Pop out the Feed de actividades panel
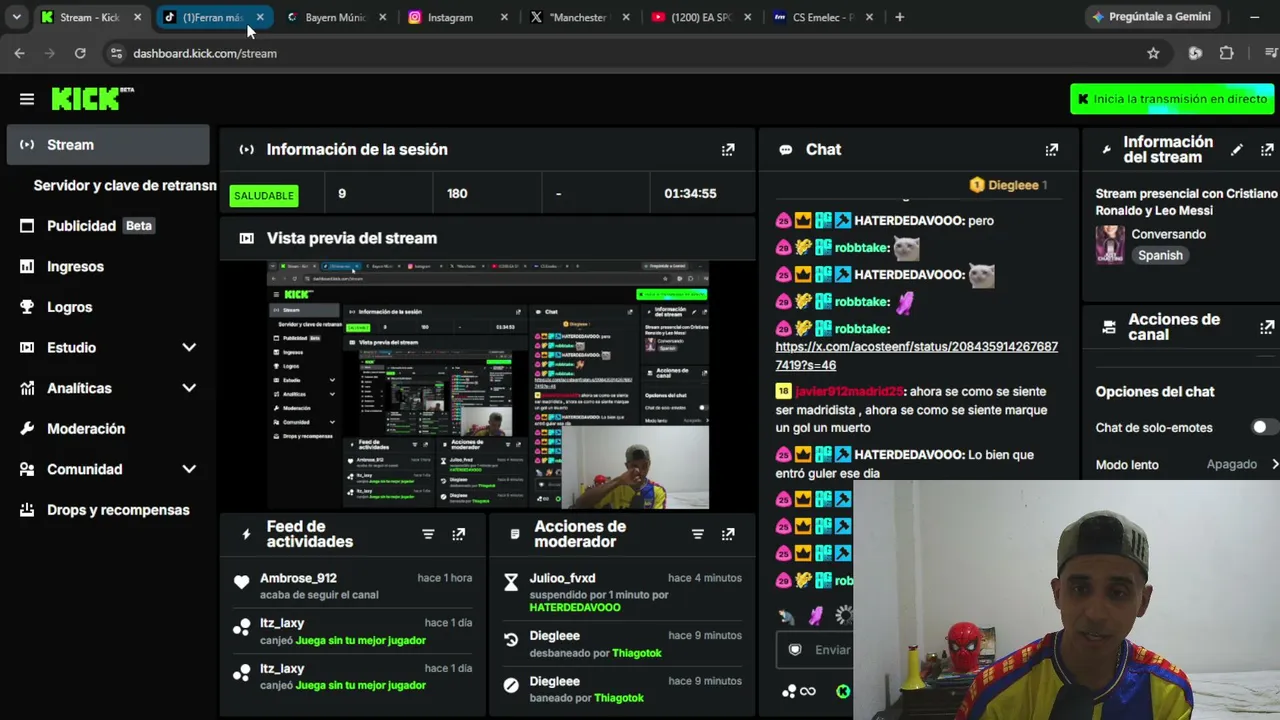Viewport: 1280px width, 720px height. (x=458, y=534)
